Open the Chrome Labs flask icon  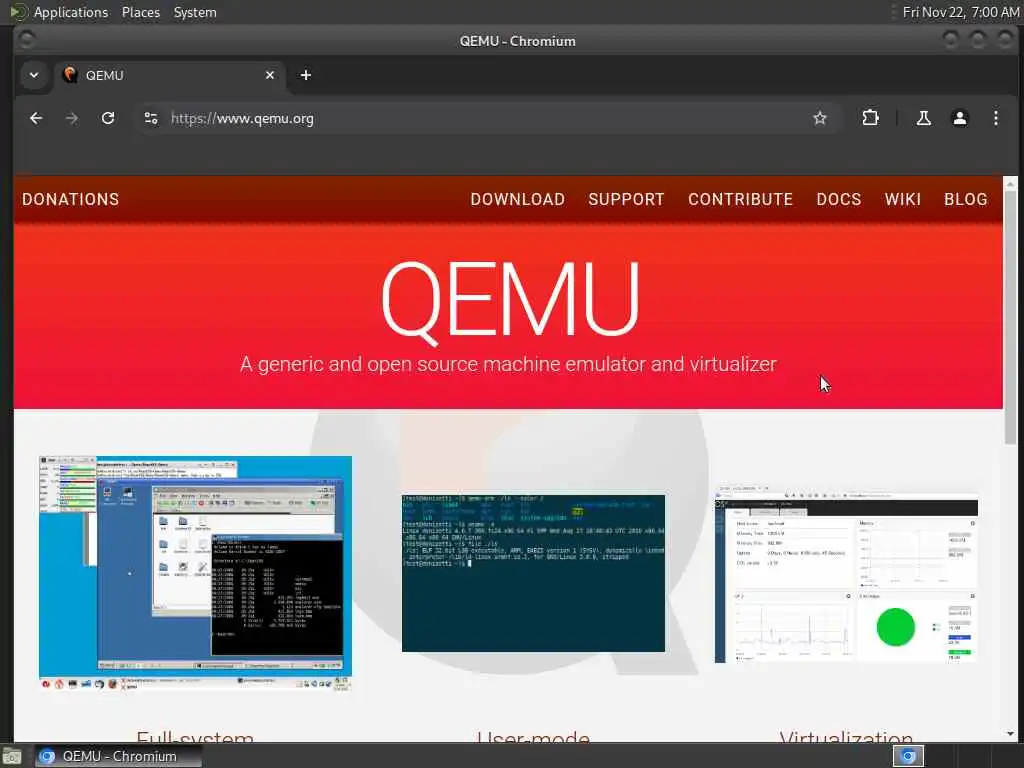[x=923, y=118]
